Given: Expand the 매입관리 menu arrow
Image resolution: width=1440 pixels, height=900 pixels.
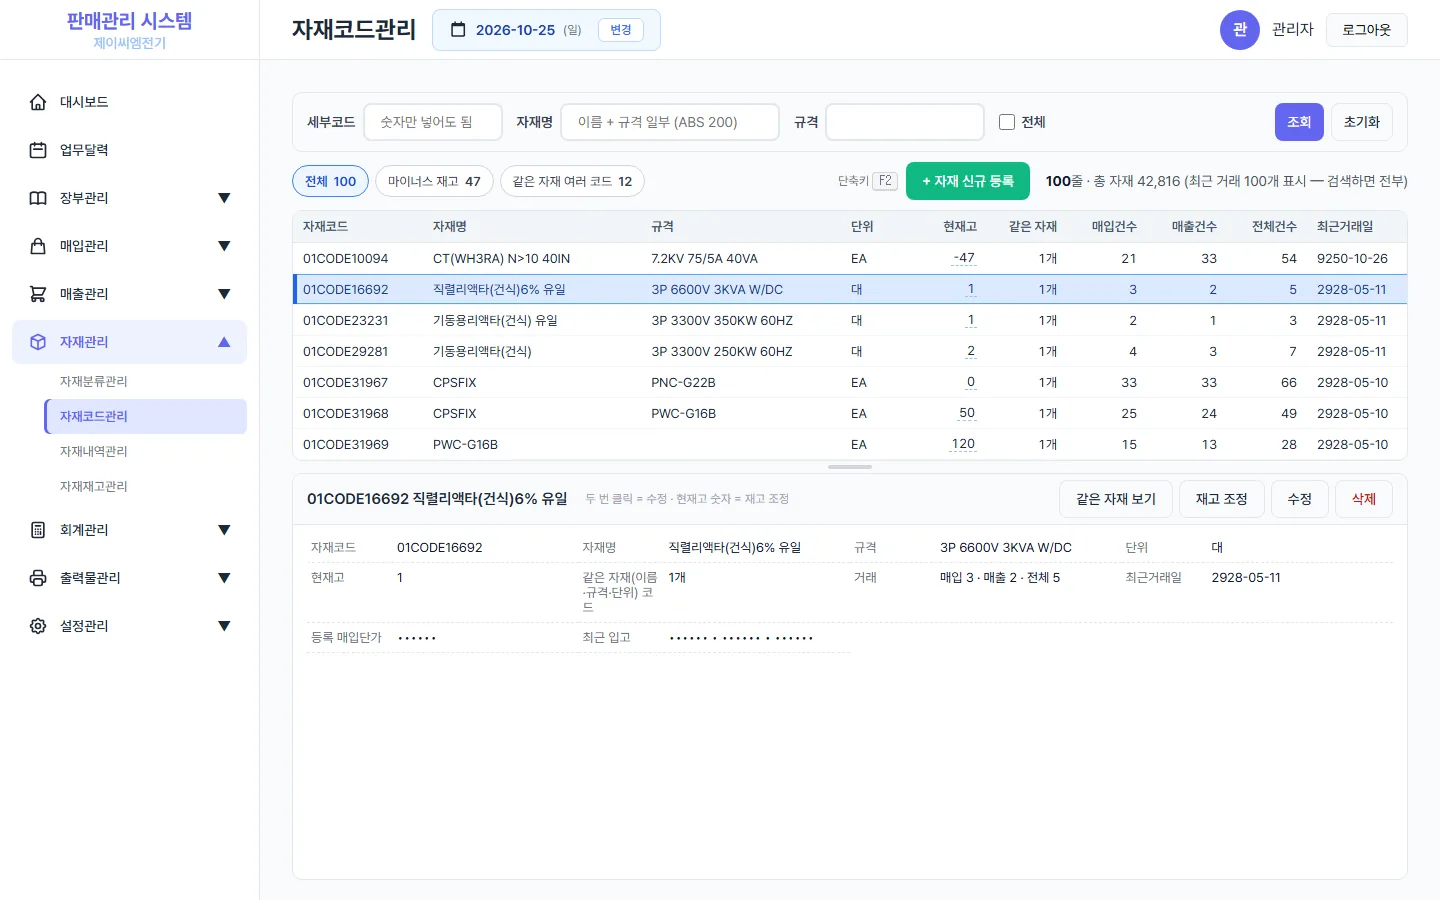Looking at the screenshot, I should 224,246.
